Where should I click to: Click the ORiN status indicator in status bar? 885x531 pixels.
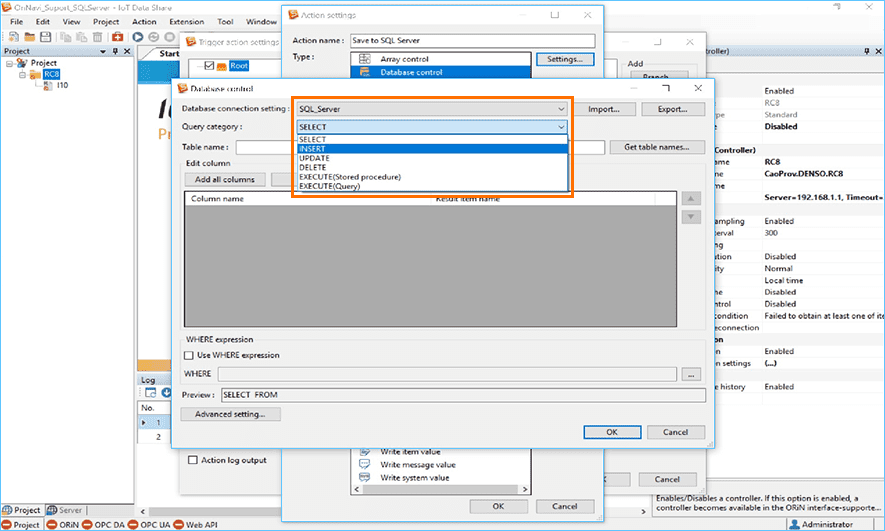tap(63, 524)
